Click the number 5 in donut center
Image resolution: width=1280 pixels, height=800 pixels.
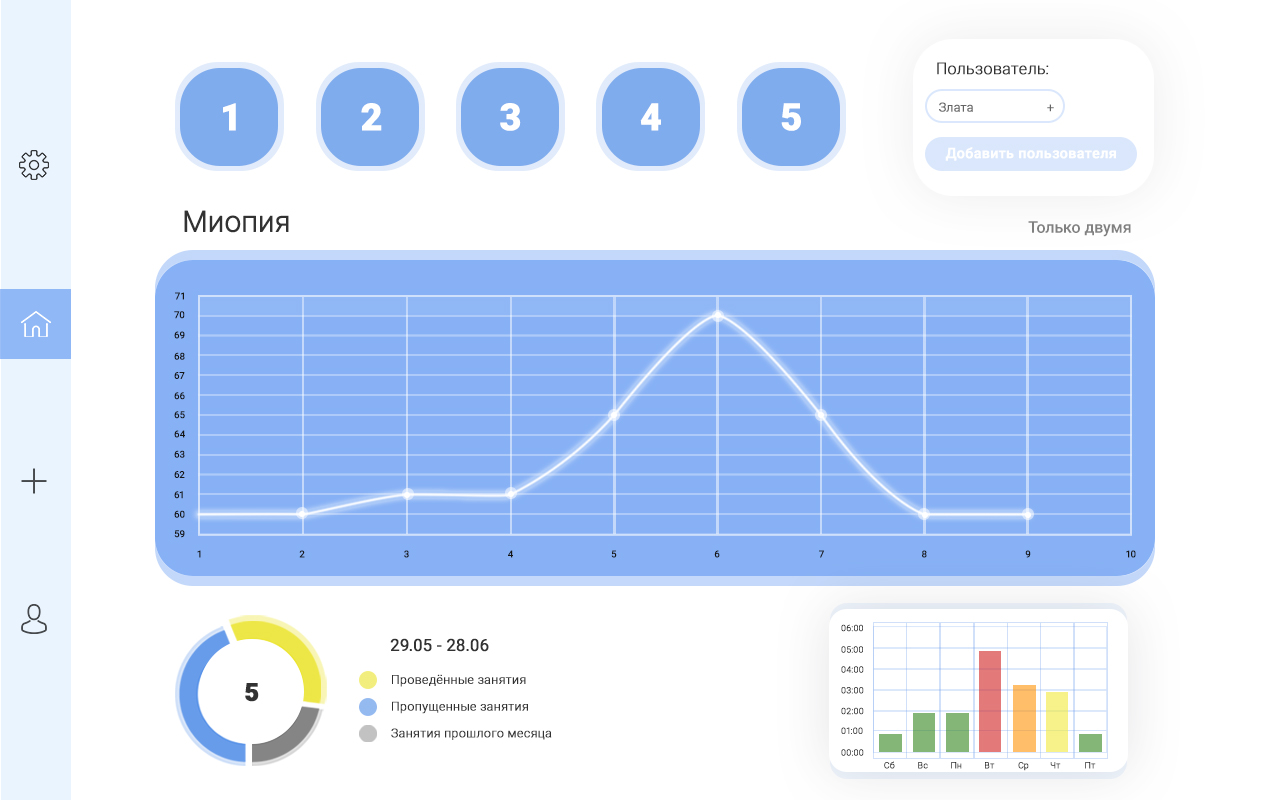[x=251, y=692]
